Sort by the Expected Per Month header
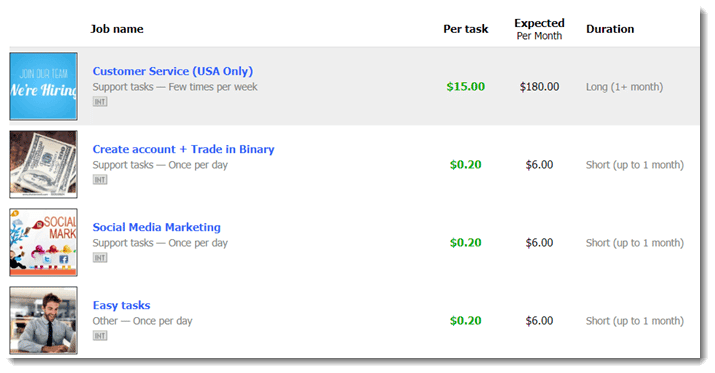715x373 pixels. point(539,29)
